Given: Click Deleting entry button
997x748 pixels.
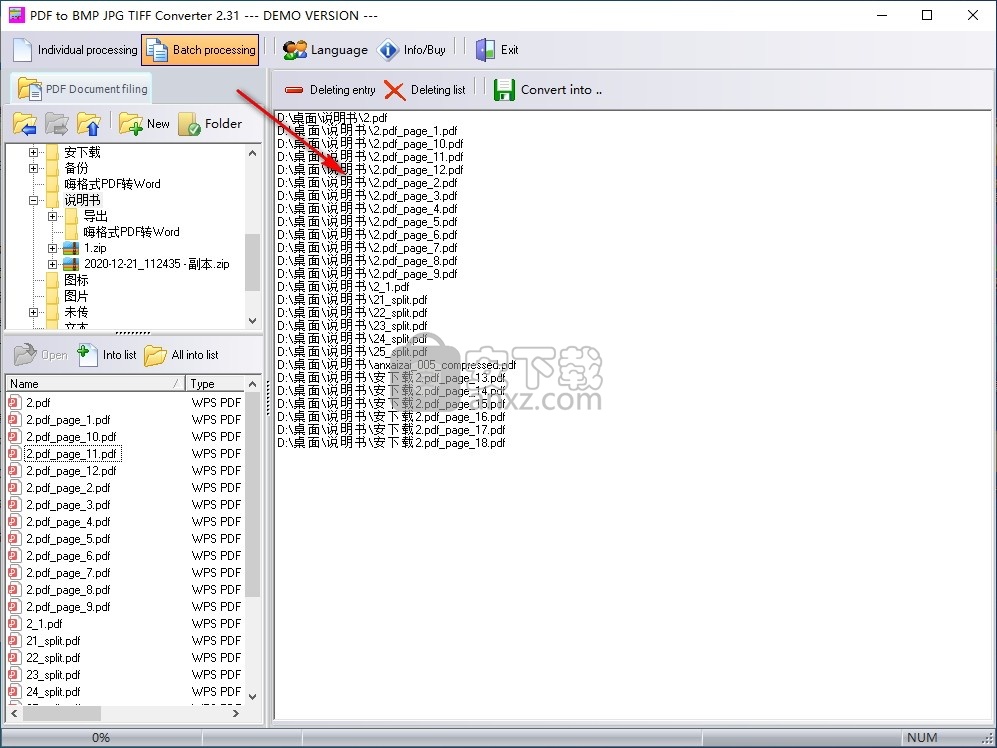Looking at the screenshot, I should pos(329,90).
